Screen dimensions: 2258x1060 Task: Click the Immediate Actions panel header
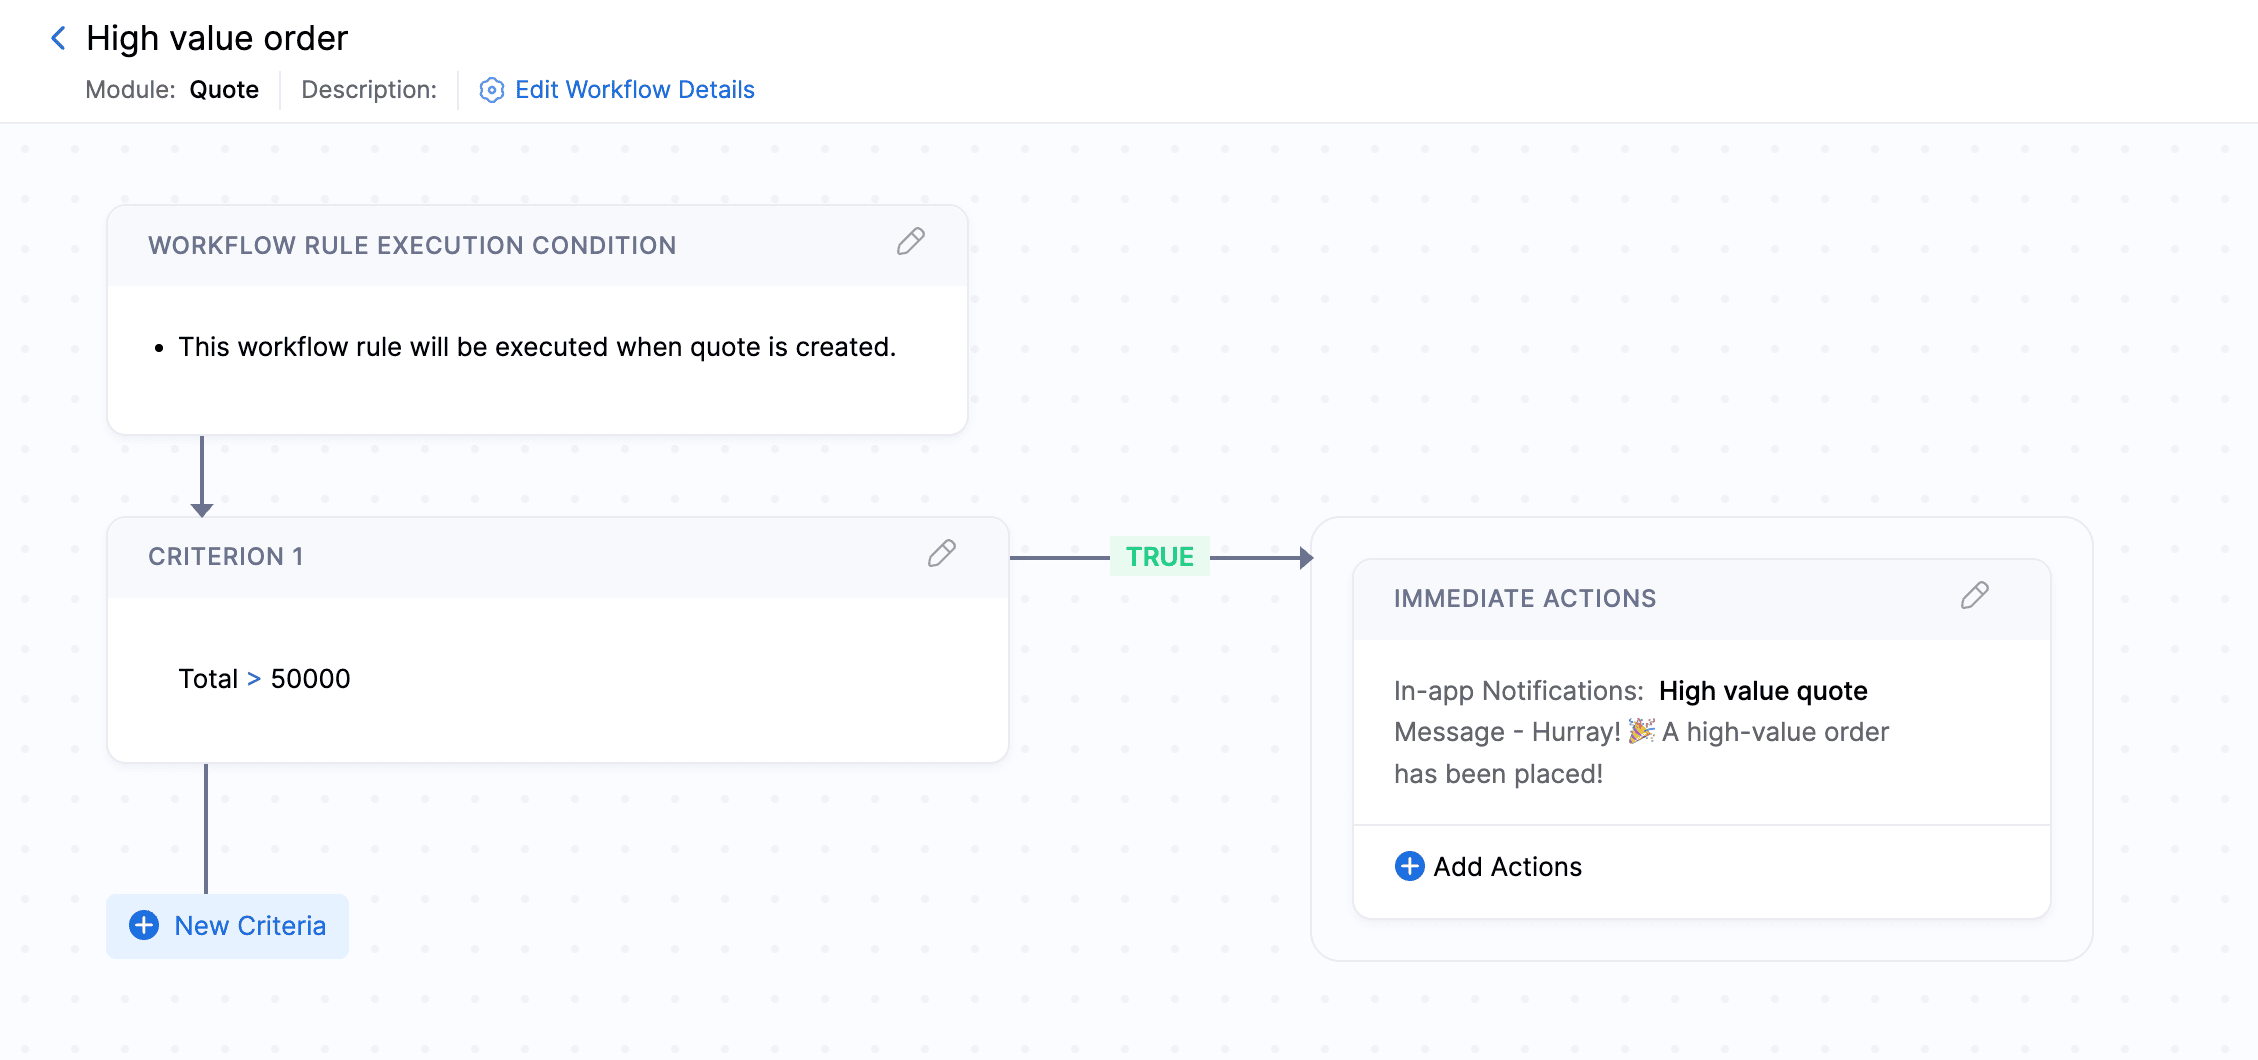(1524, 597)
